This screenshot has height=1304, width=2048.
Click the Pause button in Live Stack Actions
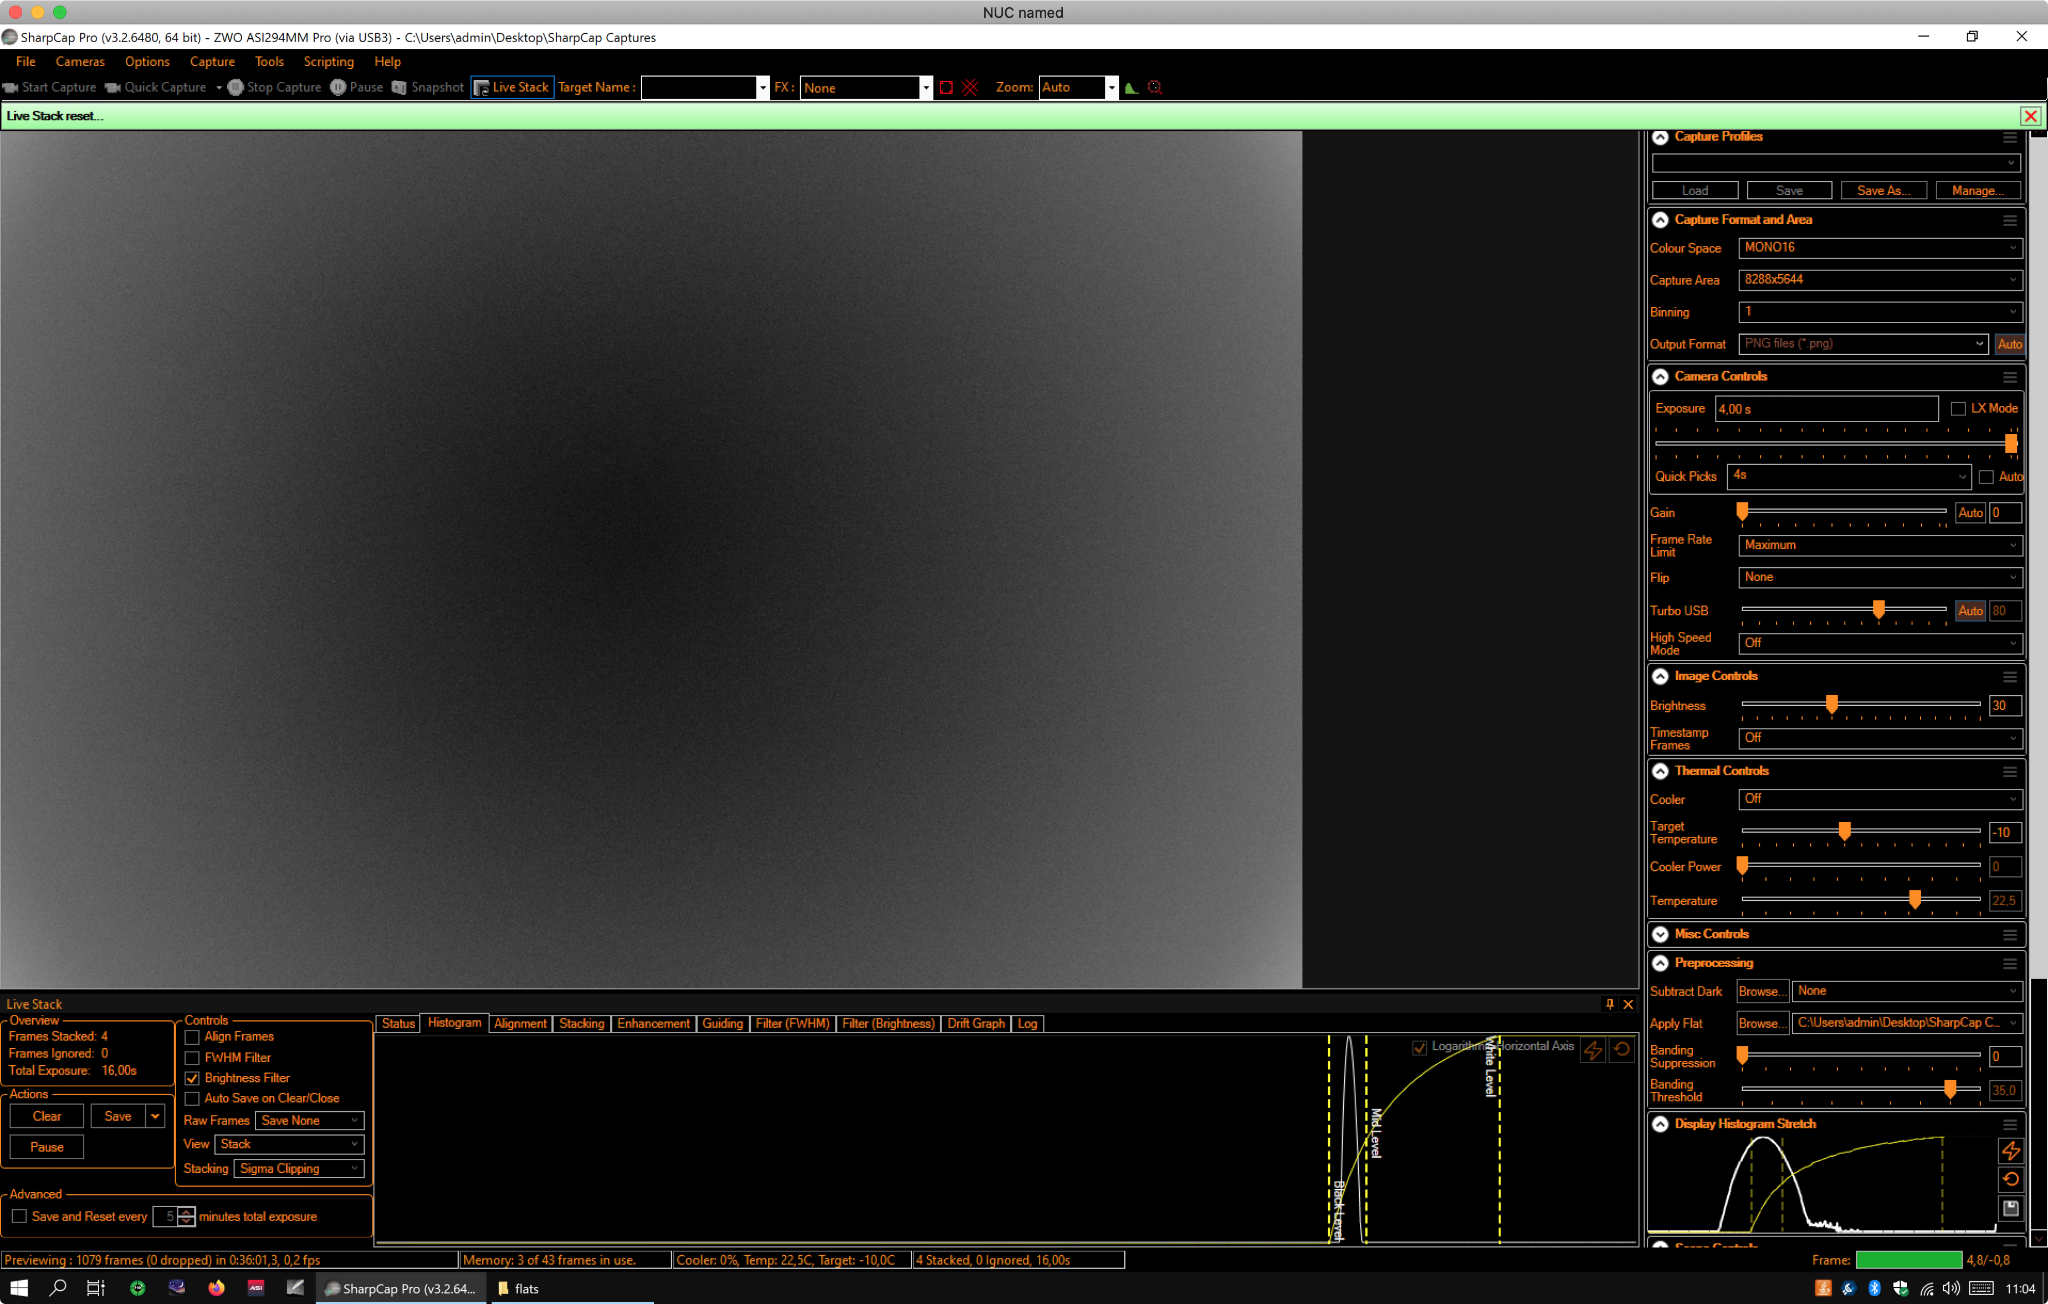pyautogui.click(x=47, y=1147)
